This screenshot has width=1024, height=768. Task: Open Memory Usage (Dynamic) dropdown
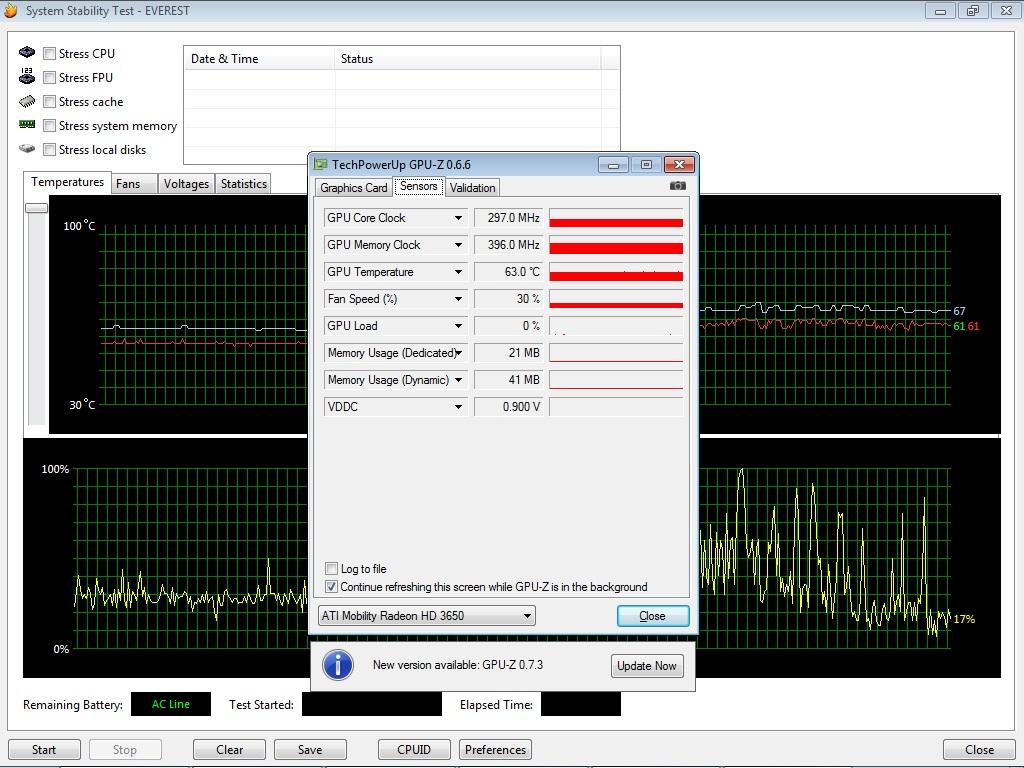tap(458, 379)
